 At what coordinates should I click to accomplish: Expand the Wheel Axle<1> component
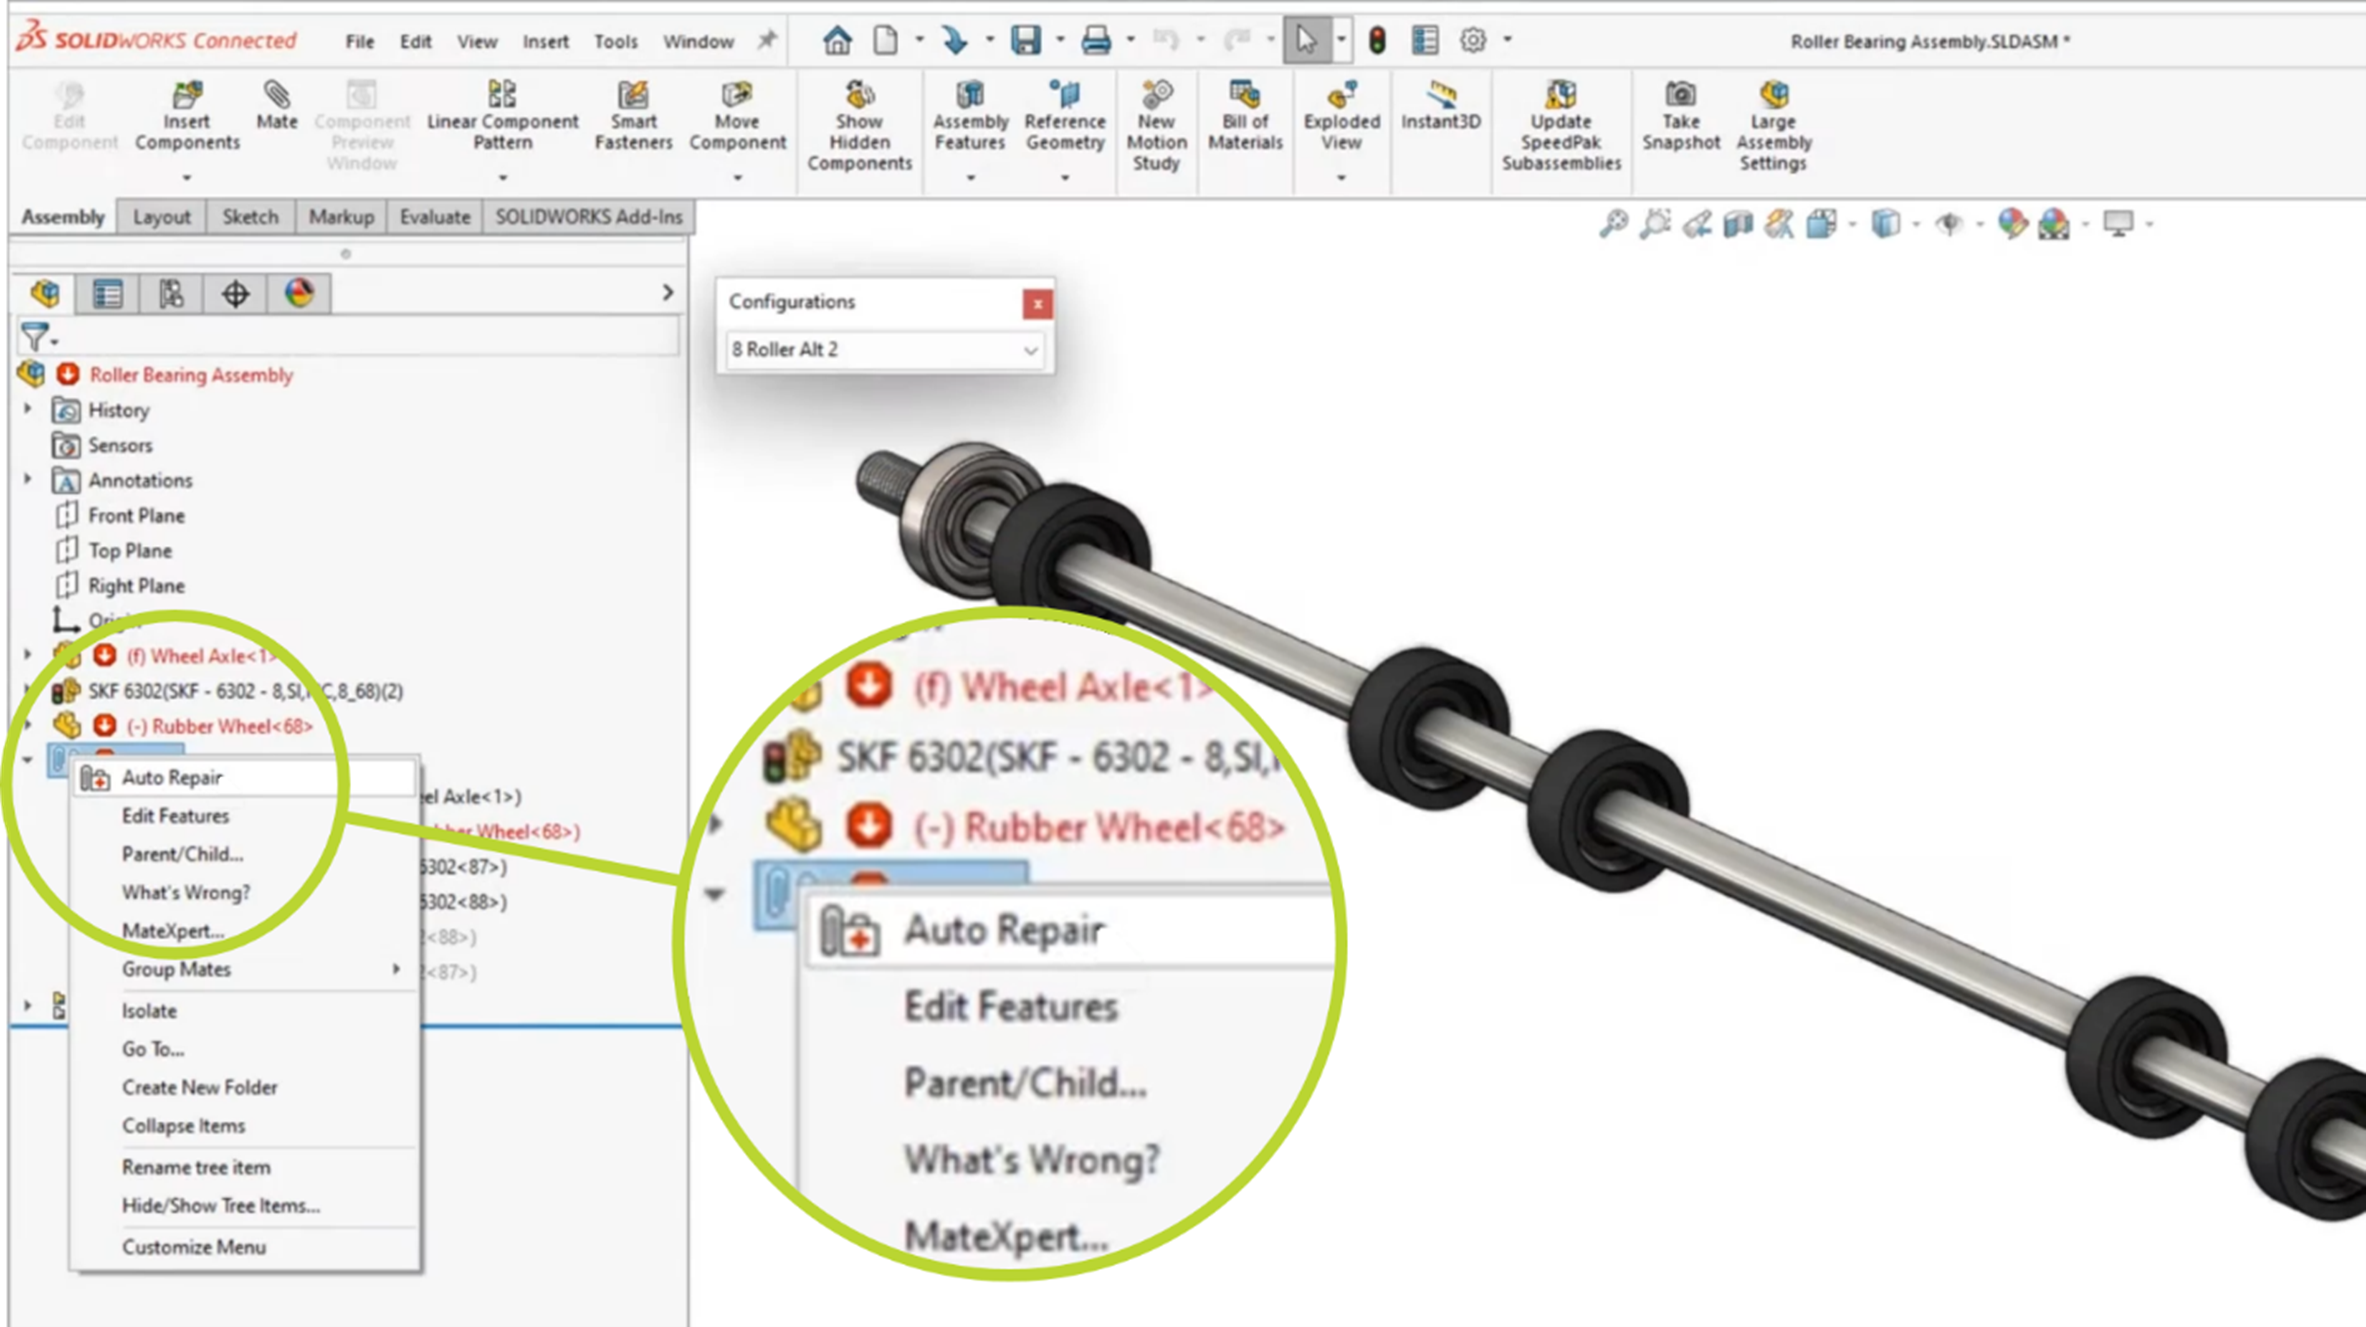click(28, 655)
